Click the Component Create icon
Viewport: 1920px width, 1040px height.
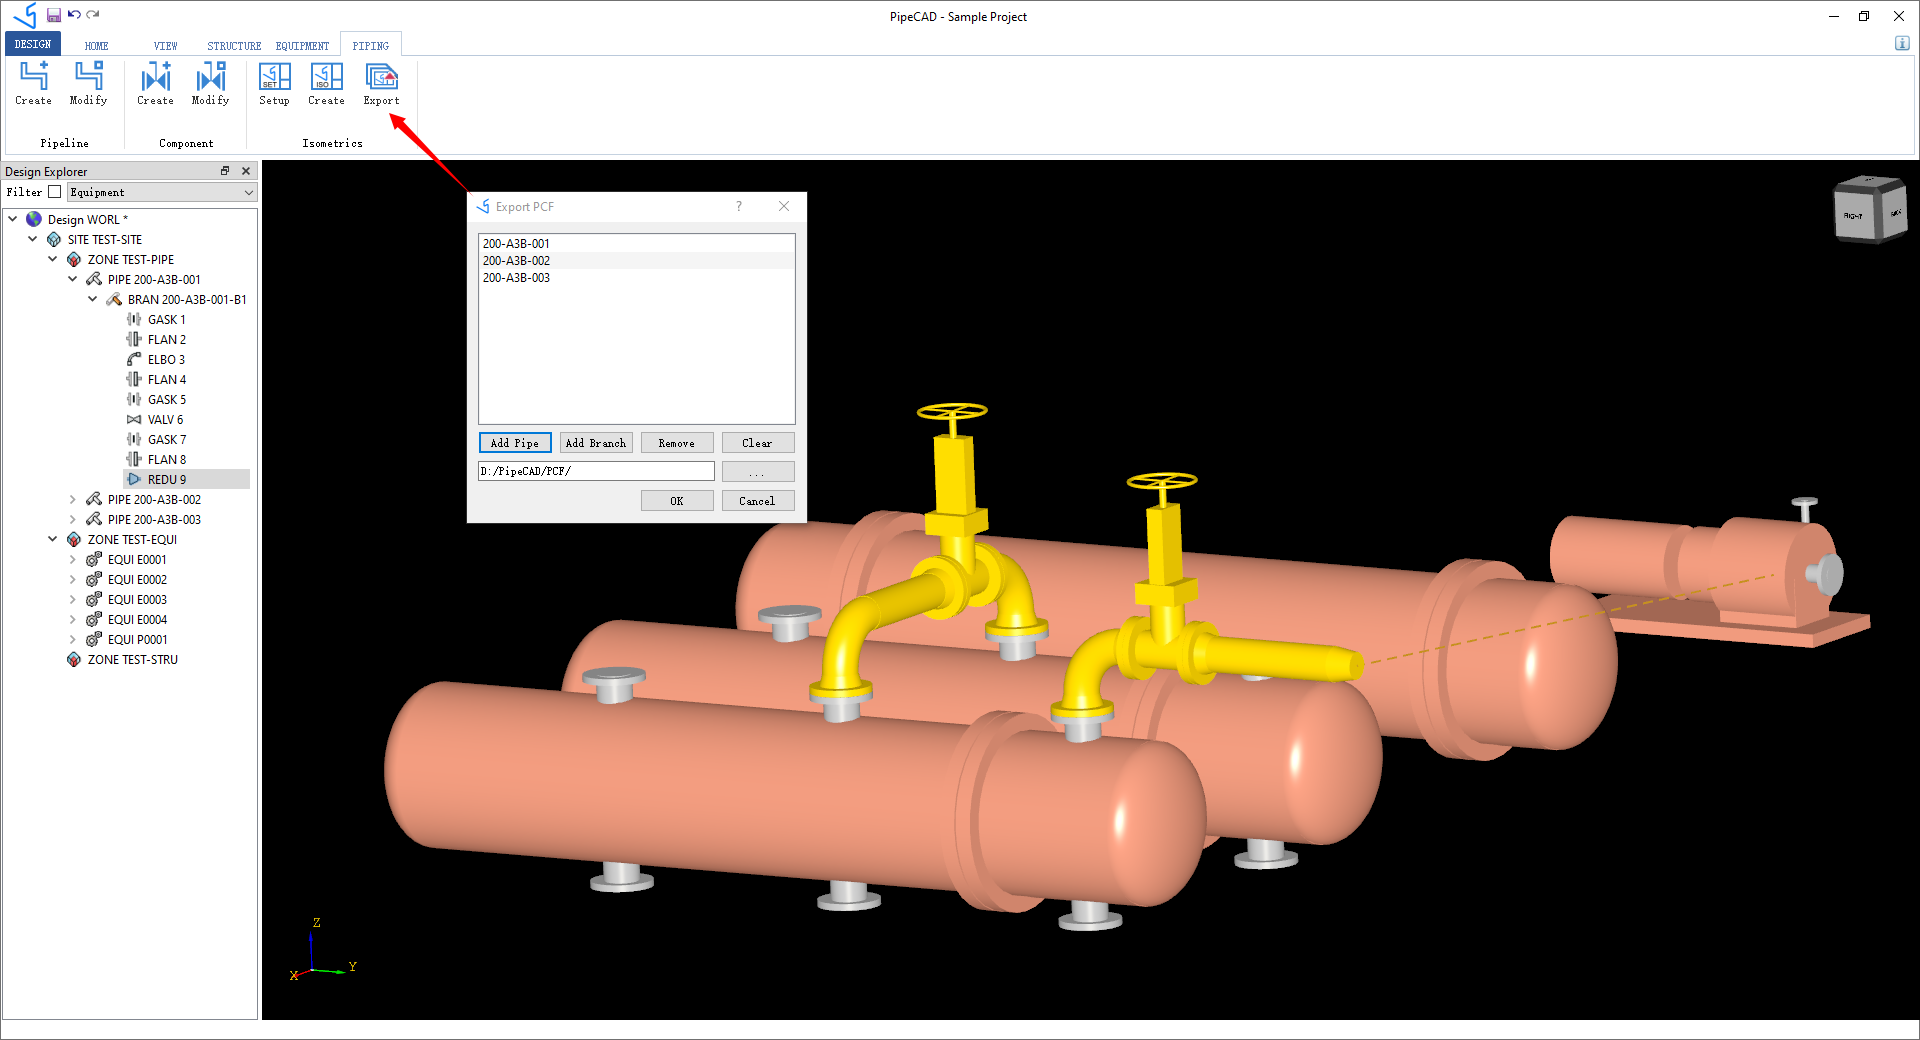tap(155, 85)
